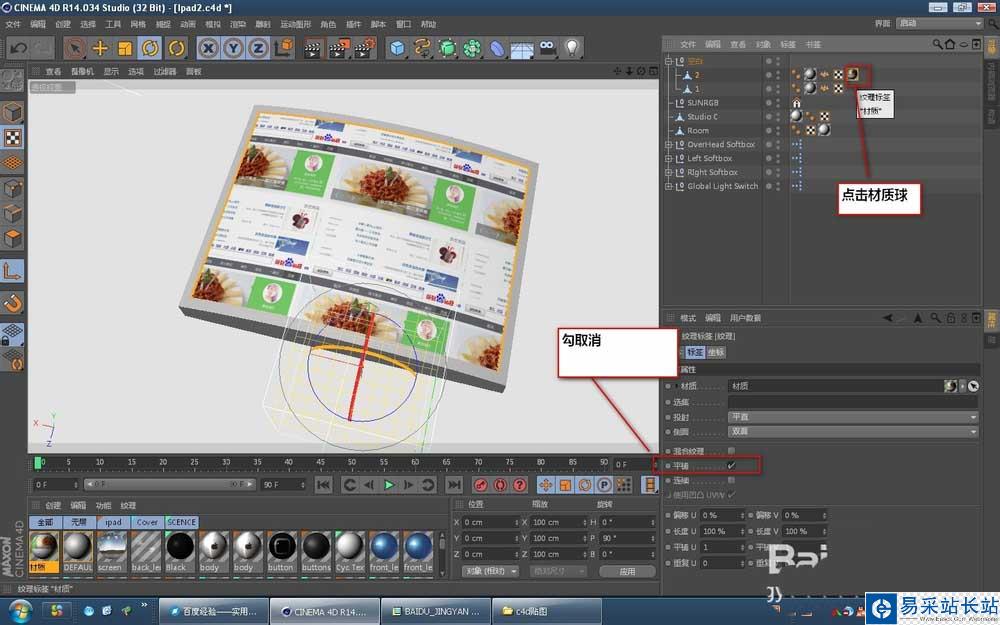Switch to c4d贴图 folder taskbar item
1000x625 pixels.
(546, 611)
